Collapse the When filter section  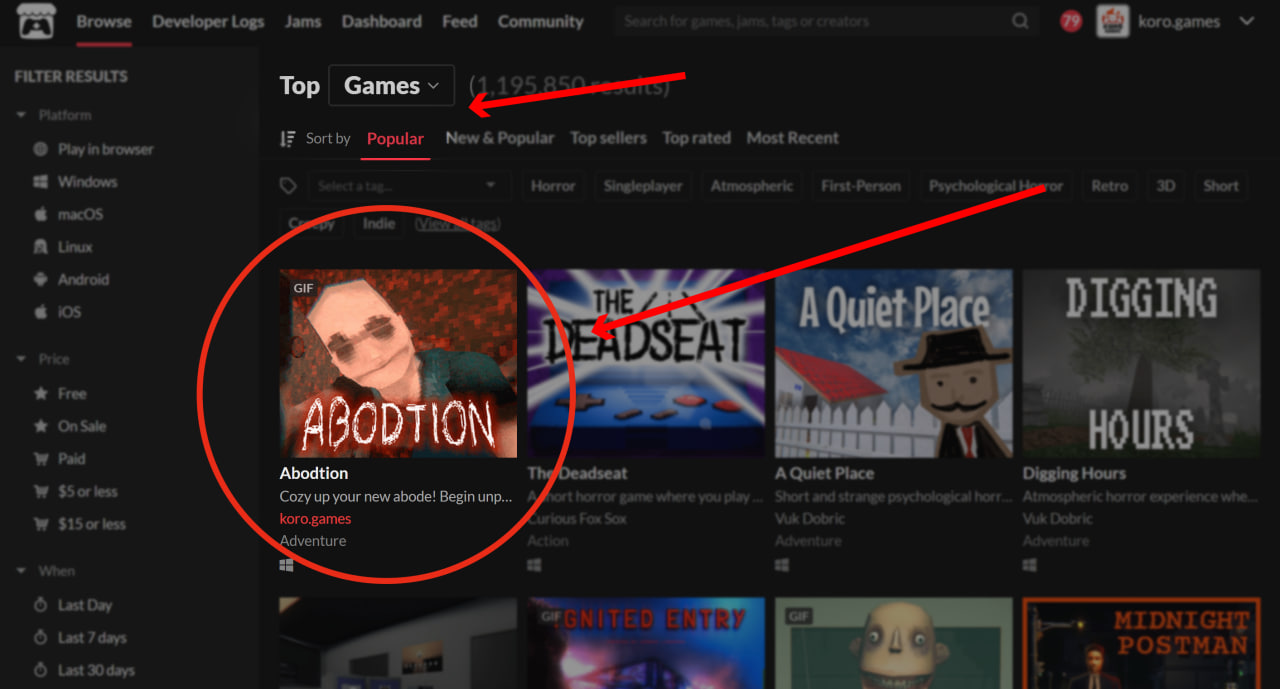44,571
